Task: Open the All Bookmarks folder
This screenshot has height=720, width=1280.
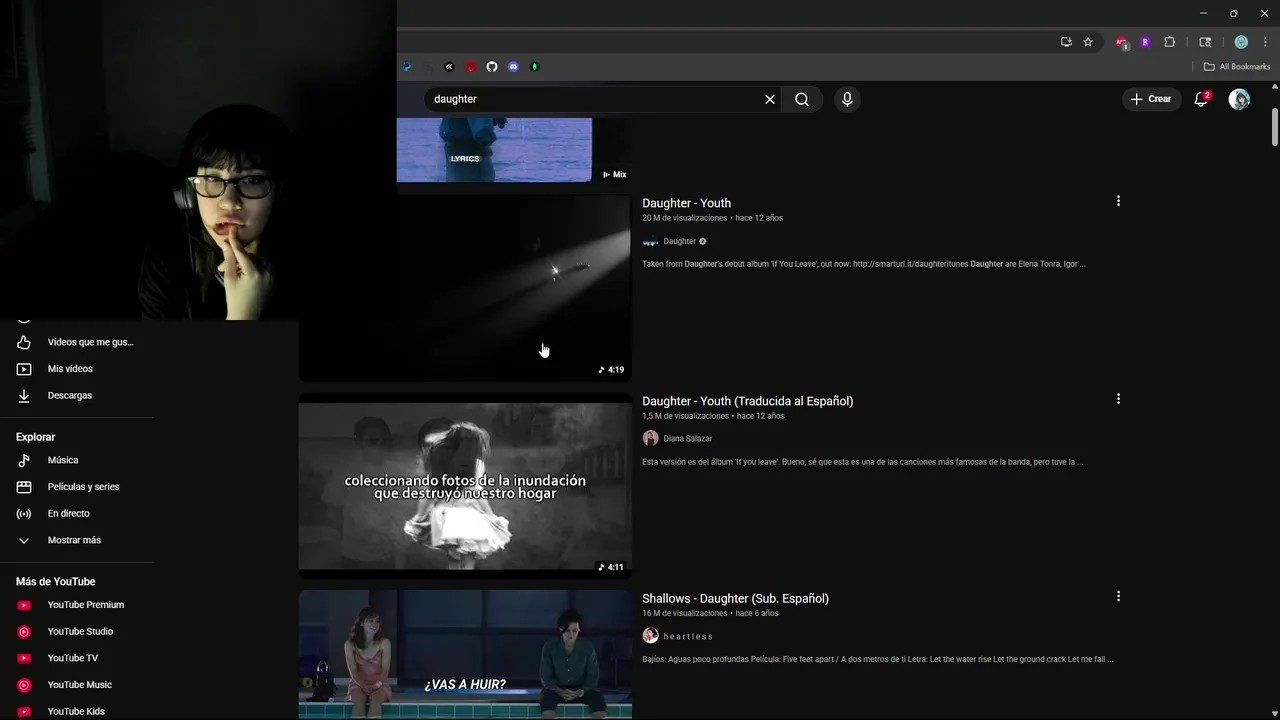Action: click(1237, 67)
